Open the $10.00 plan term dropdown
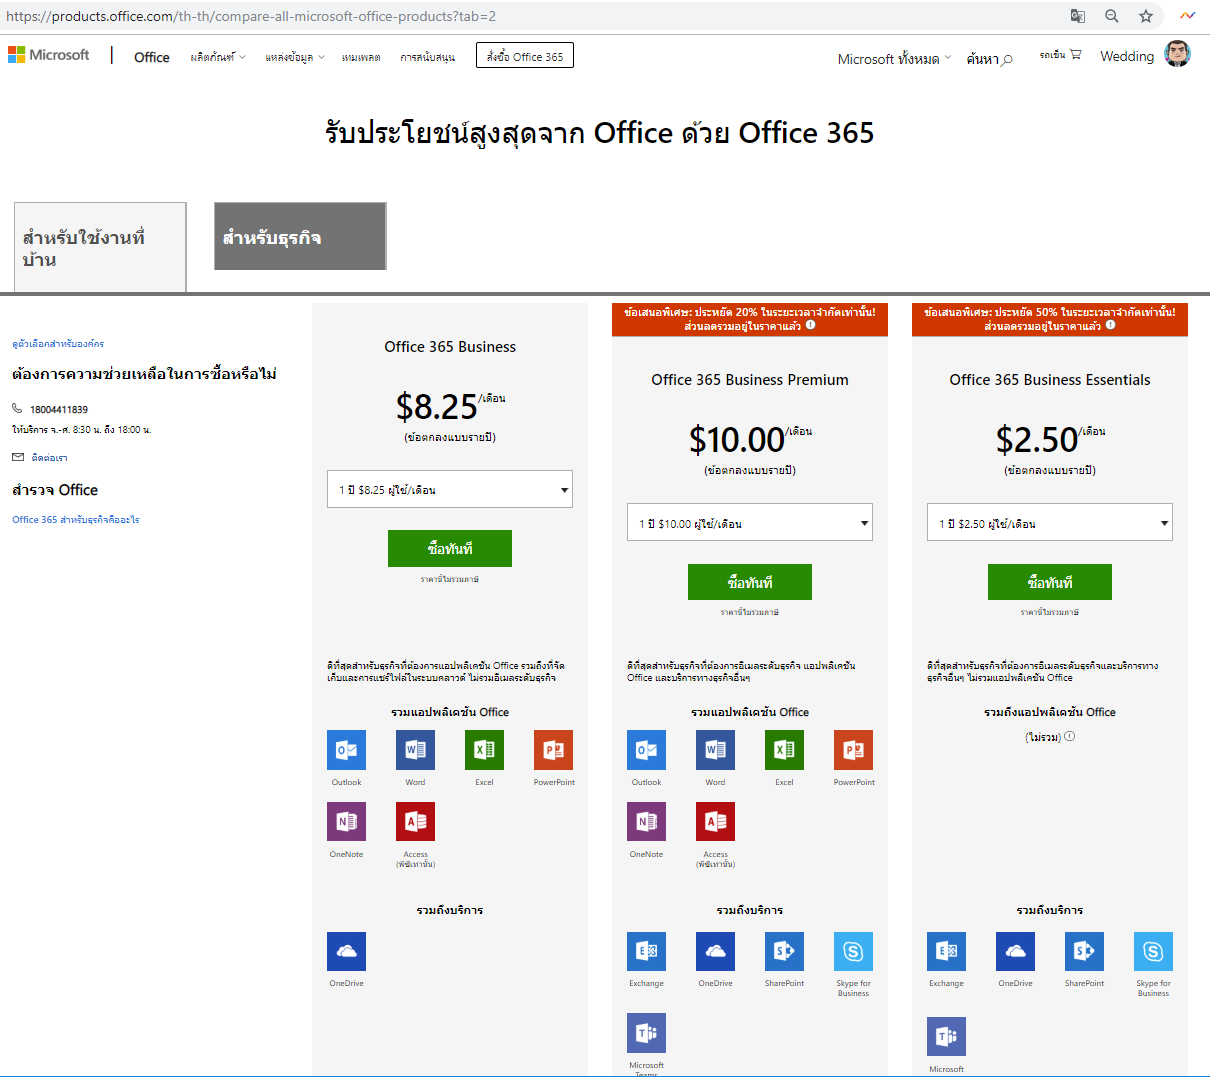 pyautogui.click(x=750, y=522)
